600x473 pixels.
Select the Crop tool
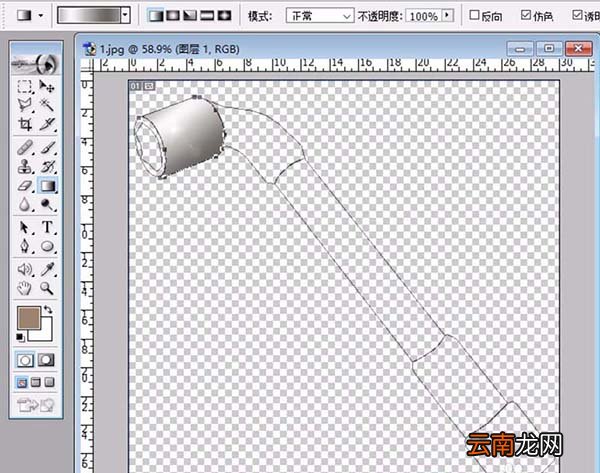tap(25, 124)
